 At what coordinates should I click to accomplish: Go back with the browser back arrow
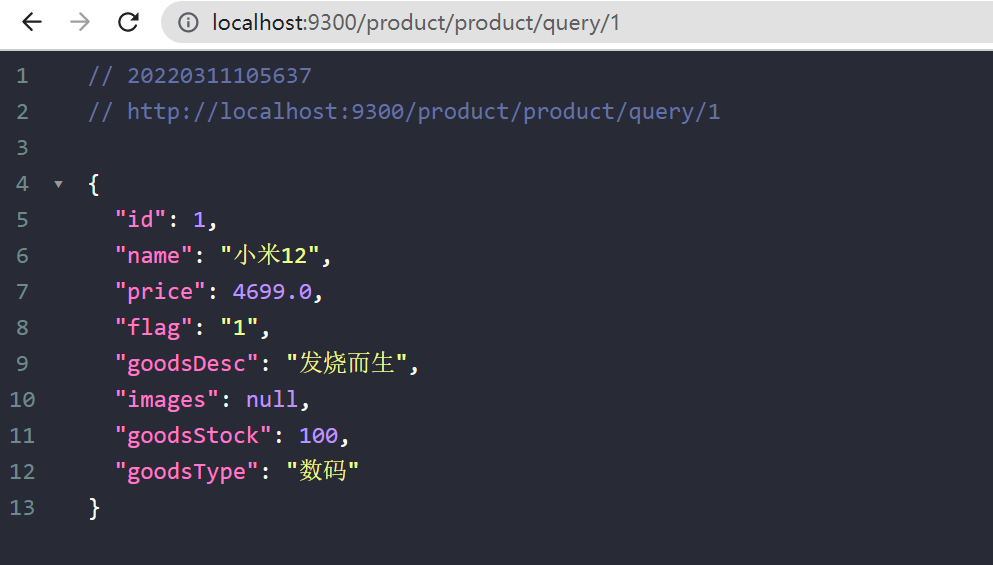pyautogui.click(x=32, y=22)
